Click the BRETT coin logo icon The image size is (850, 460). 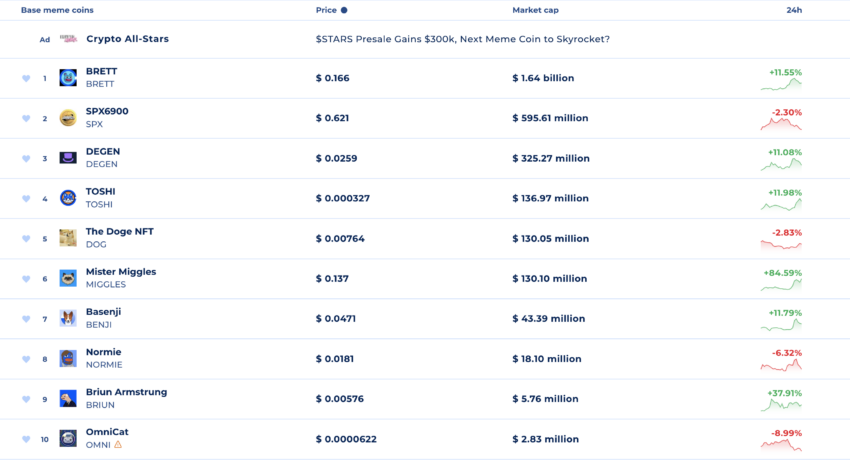click(x=68, y=78)
